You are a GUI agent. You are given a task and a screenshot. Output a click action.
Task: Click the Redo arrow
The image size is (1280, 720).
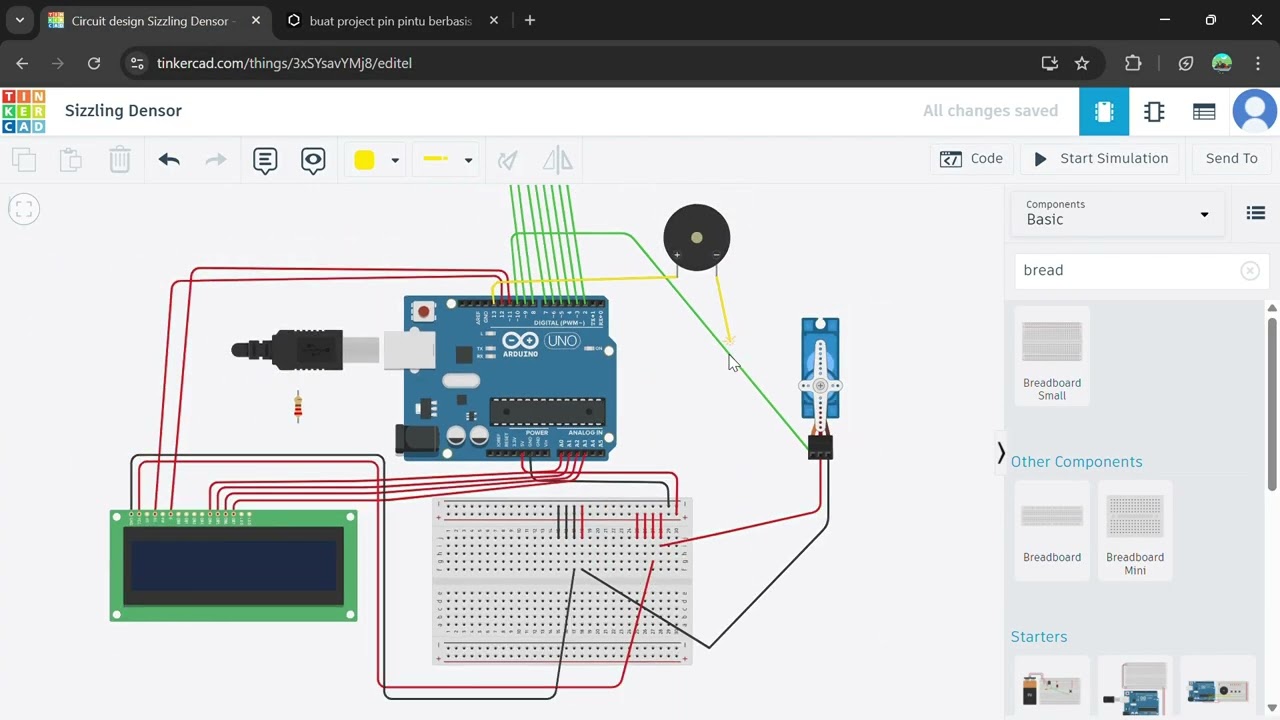pos(215,159)
